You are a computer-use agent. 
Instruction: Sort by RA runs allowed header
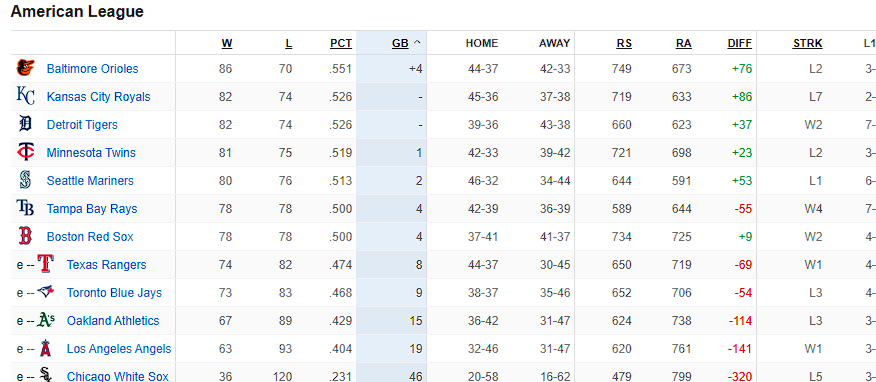(x=683, y=43)
